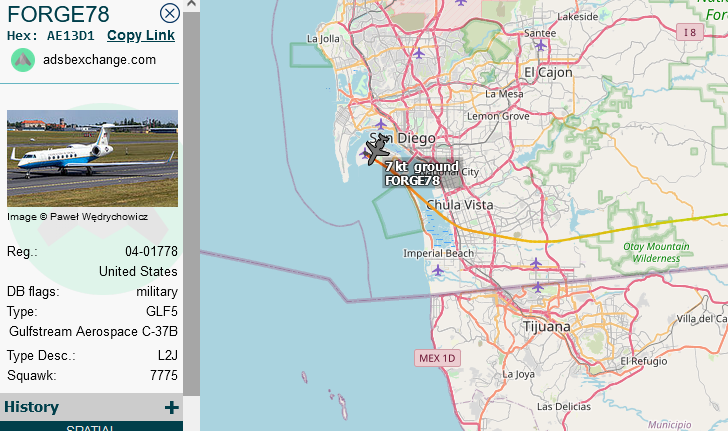728x431 pixels.
Task: Click 'Gulfstream Aerospace C-37B' description
Action: pos(93,331)
